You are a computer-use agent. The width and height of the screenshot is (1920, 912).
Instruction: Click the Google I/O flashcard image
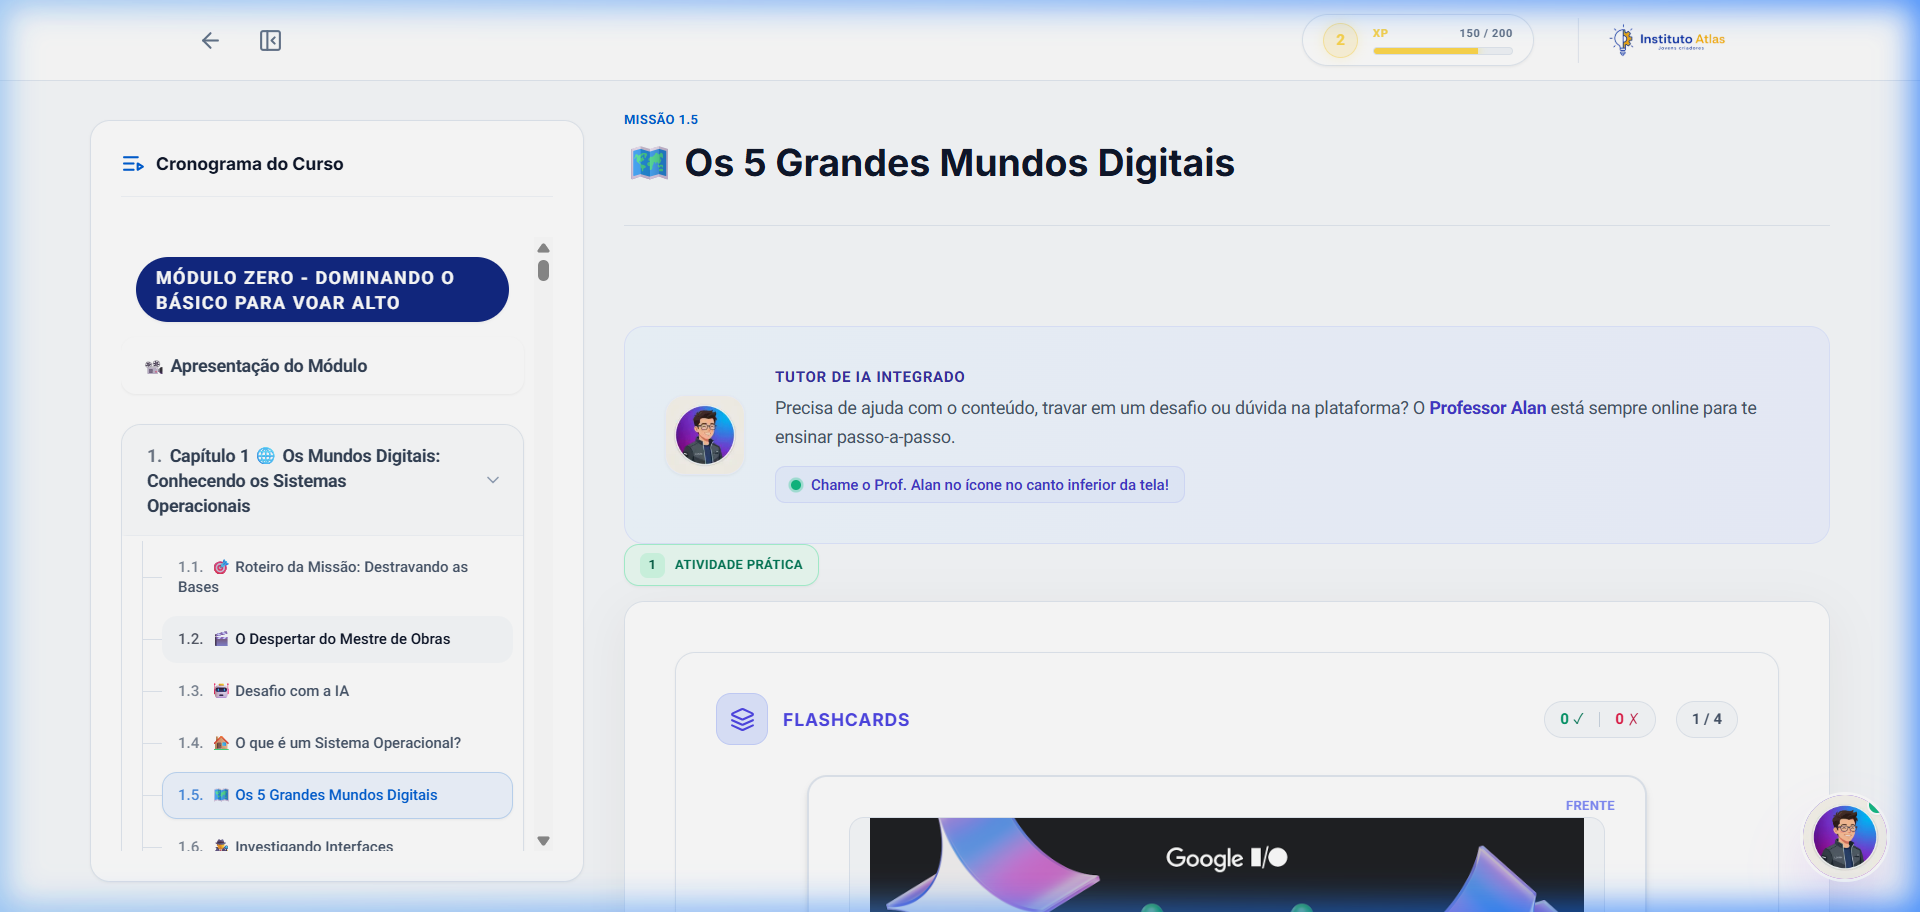(x=1226, y=865)
